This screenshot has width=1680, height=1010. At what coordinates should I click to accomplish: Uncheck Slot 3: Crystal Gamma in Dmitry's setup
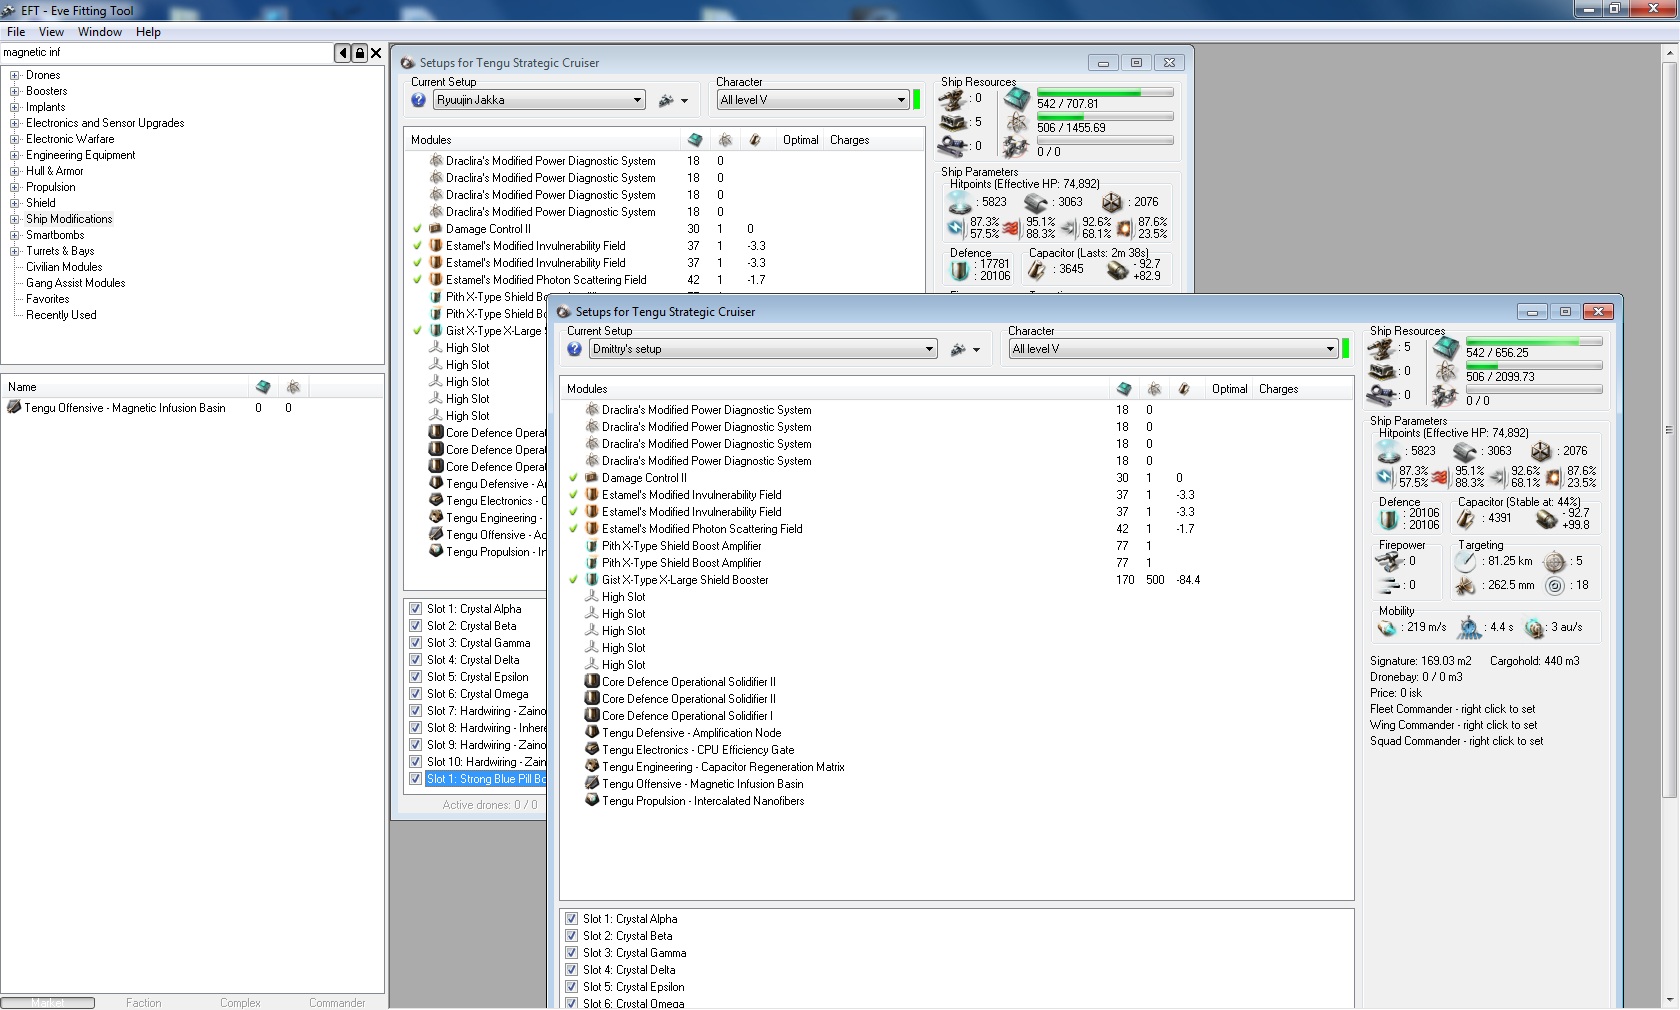coord(571,953)
